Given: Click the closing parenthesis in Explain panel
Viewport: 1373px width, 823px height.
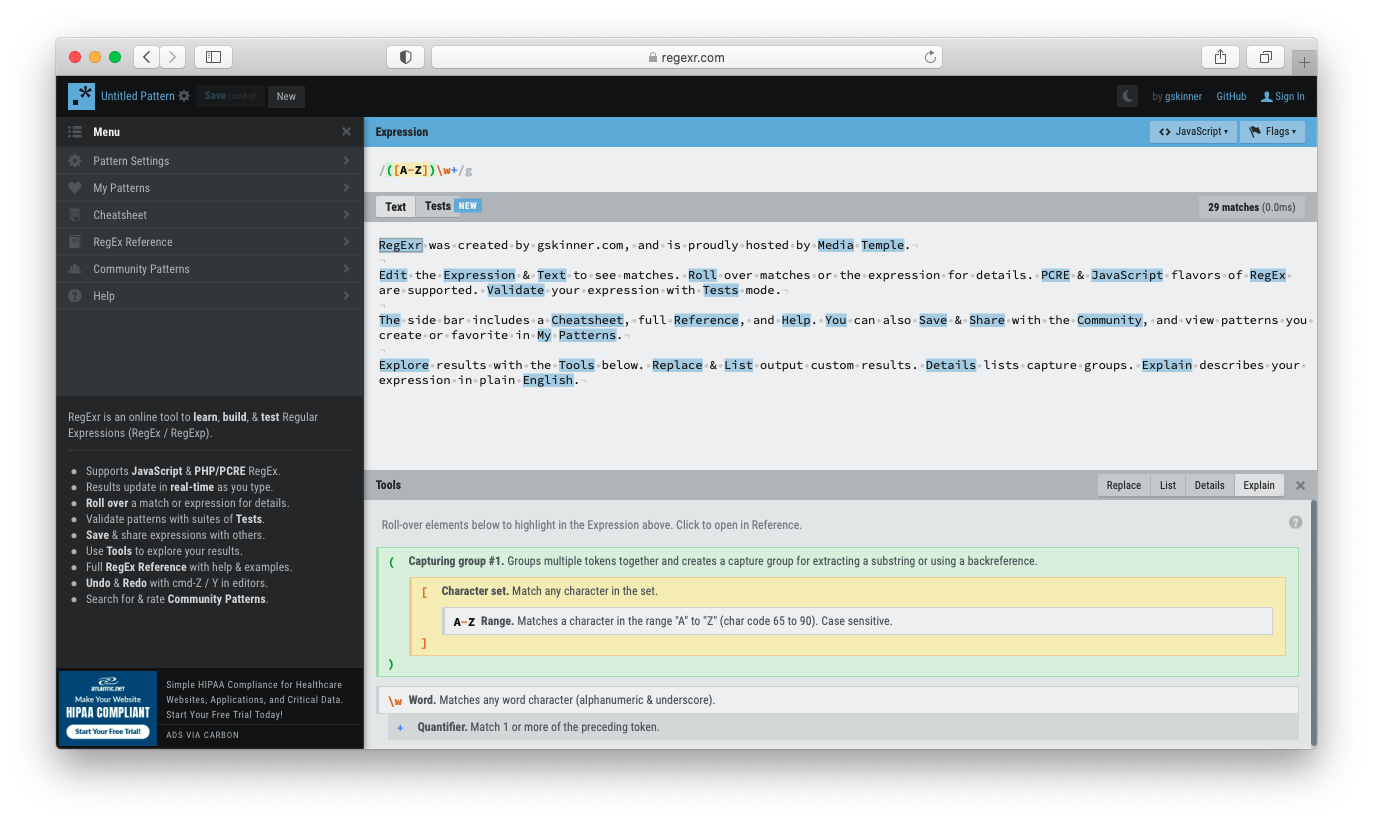Looking at the screenshot, I should coord(391,663).
